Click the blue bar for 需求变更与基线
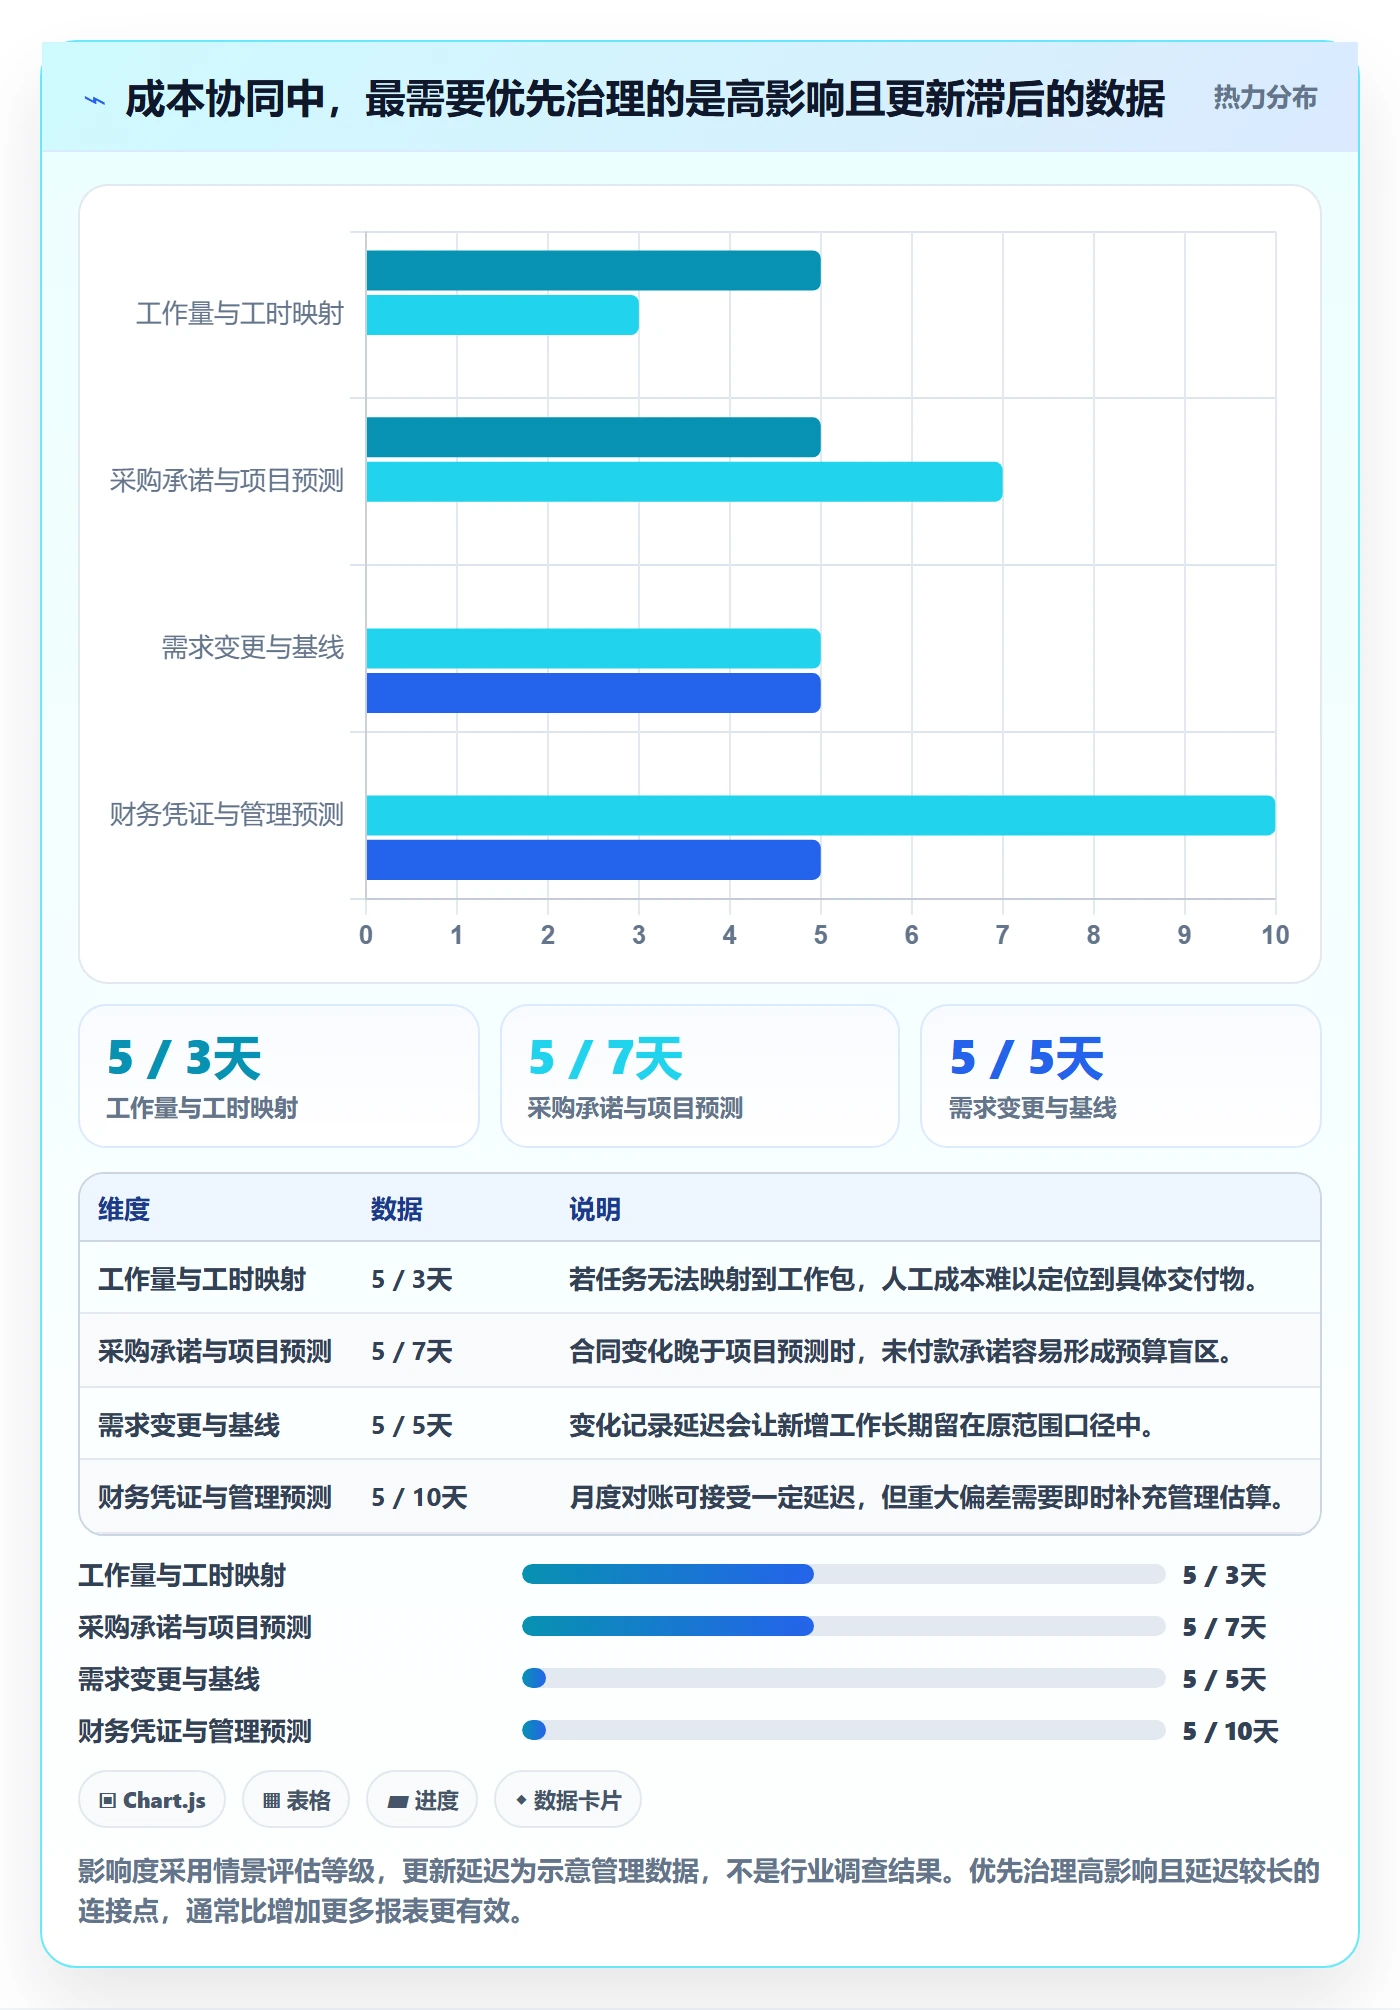 pyautogui.click(x=594, y=693)
